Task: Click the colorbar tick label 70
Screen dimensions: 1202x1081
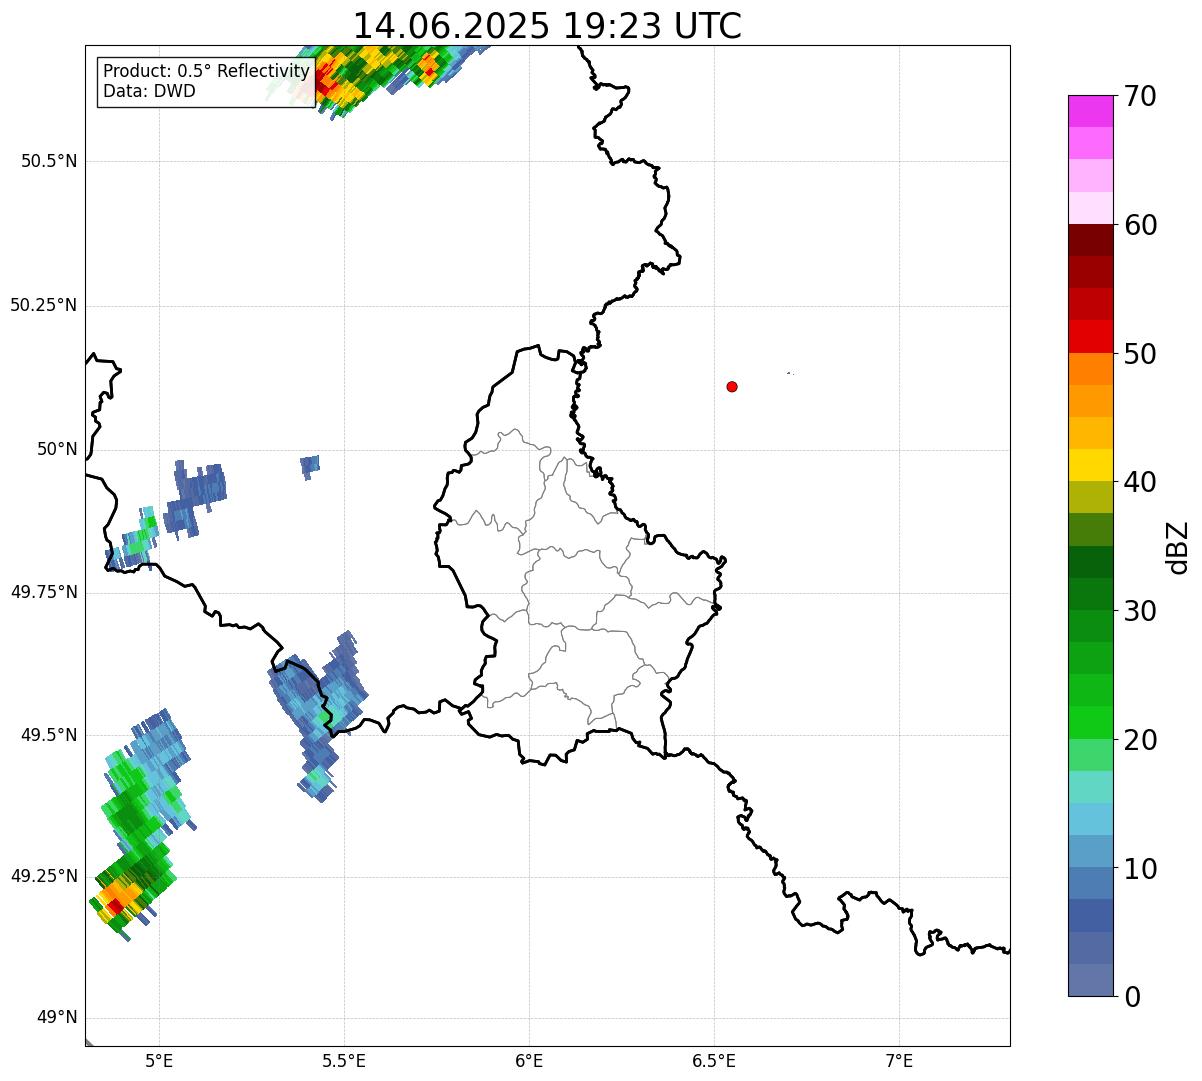Action: [1140, 96]
